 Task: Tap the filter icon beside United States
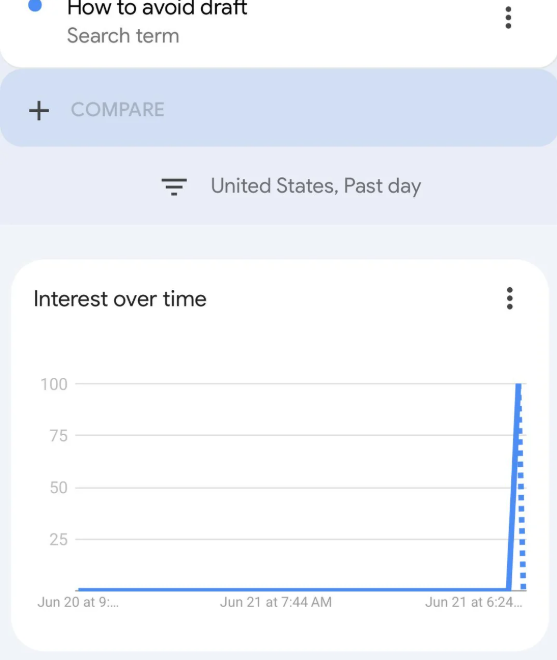click(x=174, y=186)
